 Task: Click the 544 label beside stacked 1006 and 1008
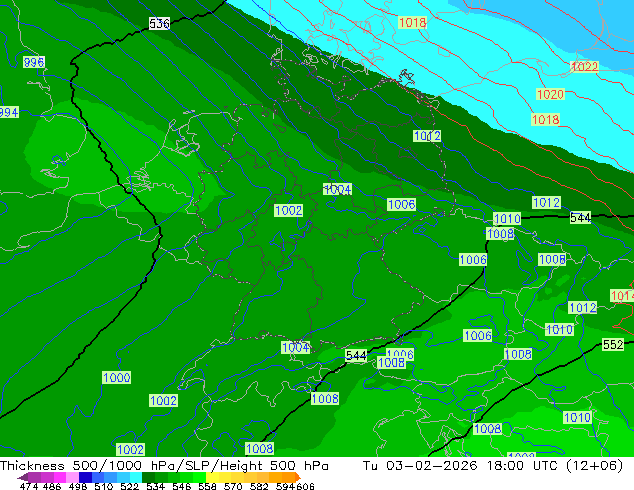(356, 355)
